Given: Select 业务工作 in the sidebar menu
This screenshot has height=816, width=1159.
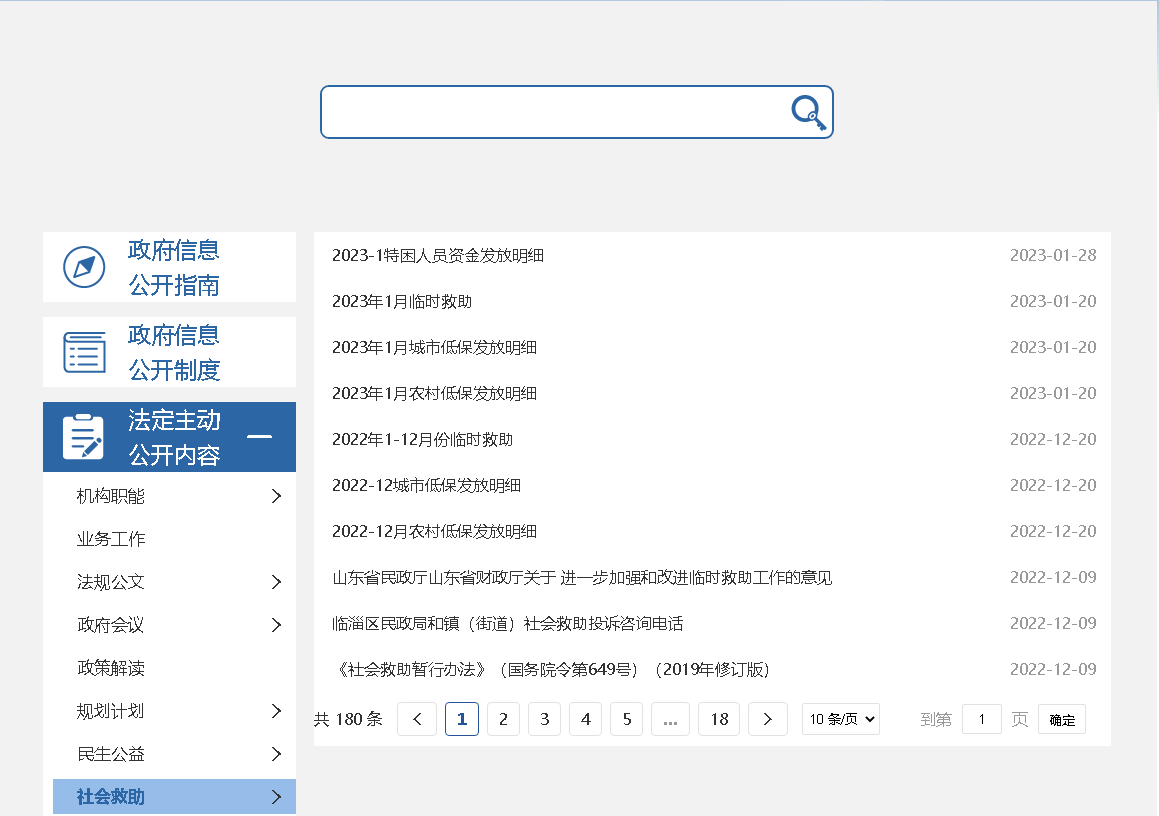Looking at the screenshot, I should (111, 539).
